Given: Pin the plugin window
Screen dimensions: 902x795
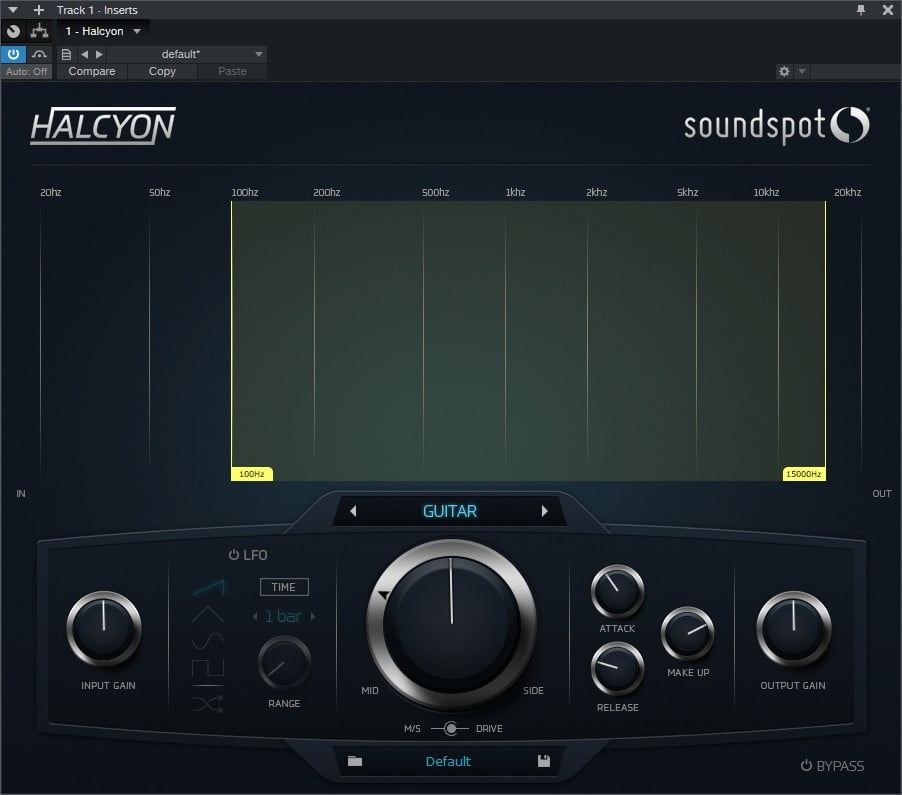Looking at the screenshot, I should 861,10.
